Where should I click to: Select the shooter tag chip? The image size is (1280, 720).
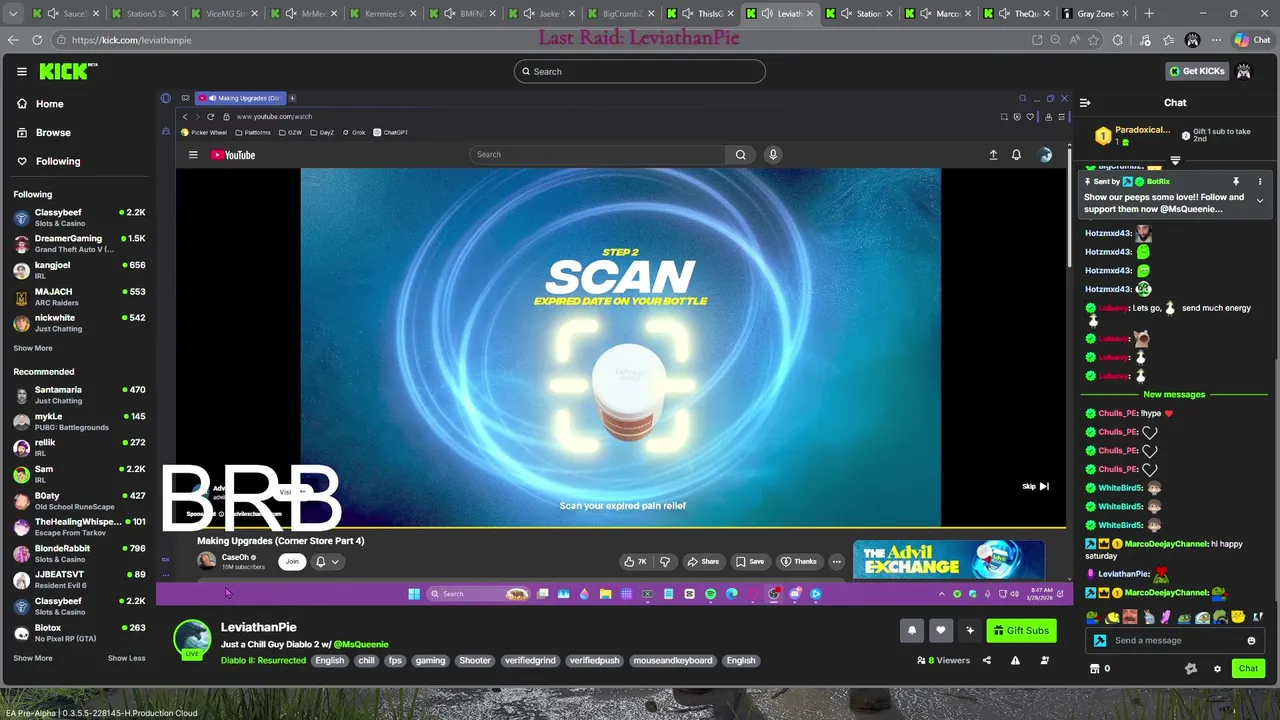475,660
